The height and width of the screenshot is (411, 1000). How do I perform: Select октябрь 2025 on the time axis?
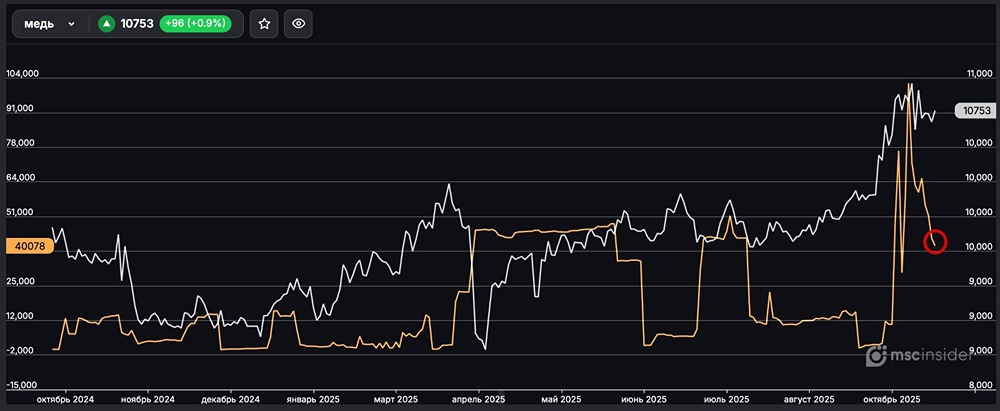pos(890,397)
